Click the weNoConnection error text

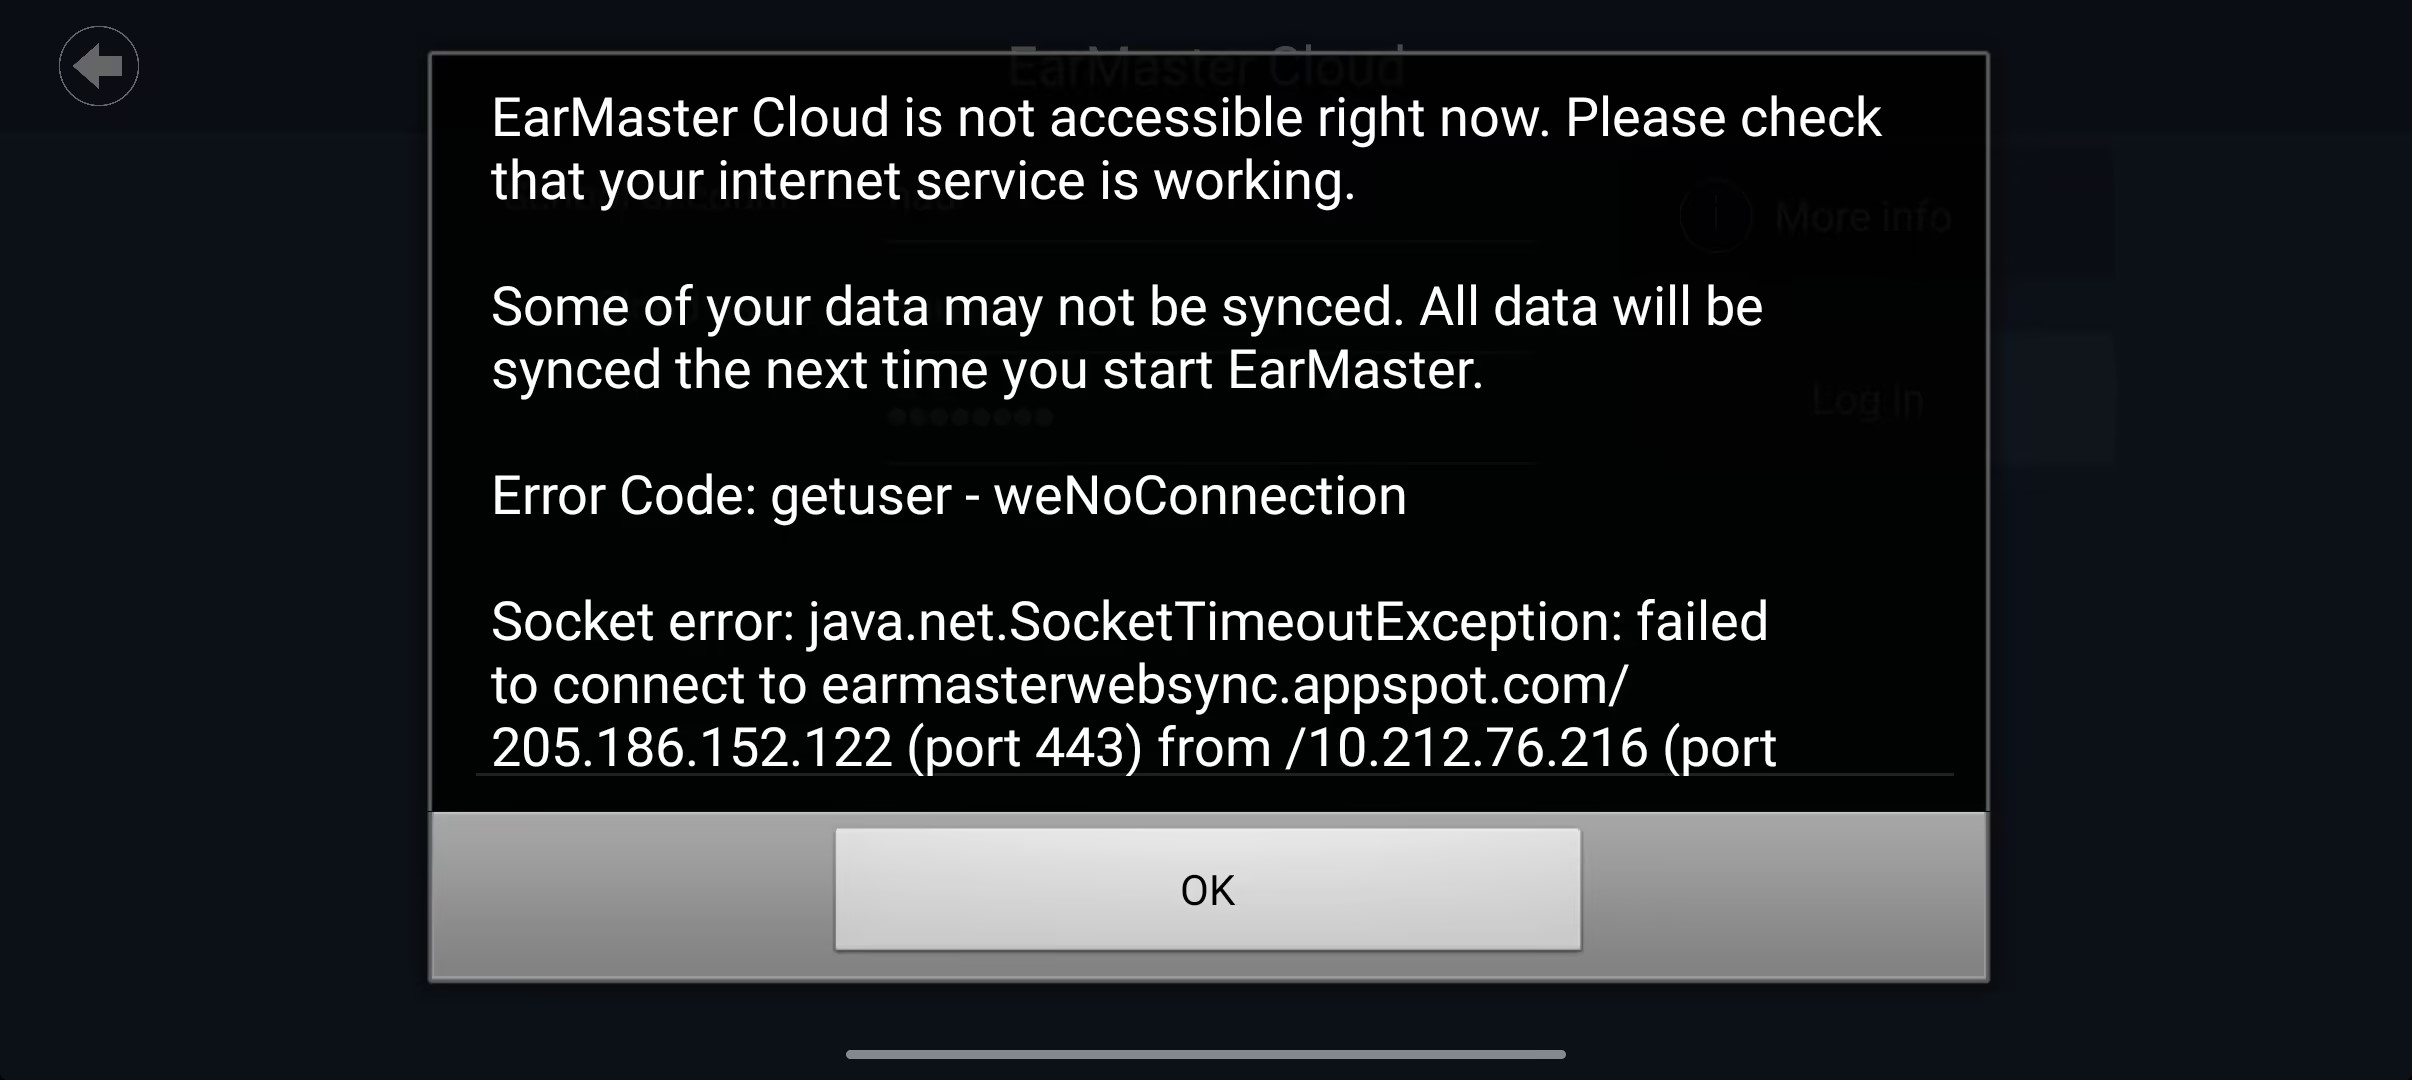tap(1200, 496)
